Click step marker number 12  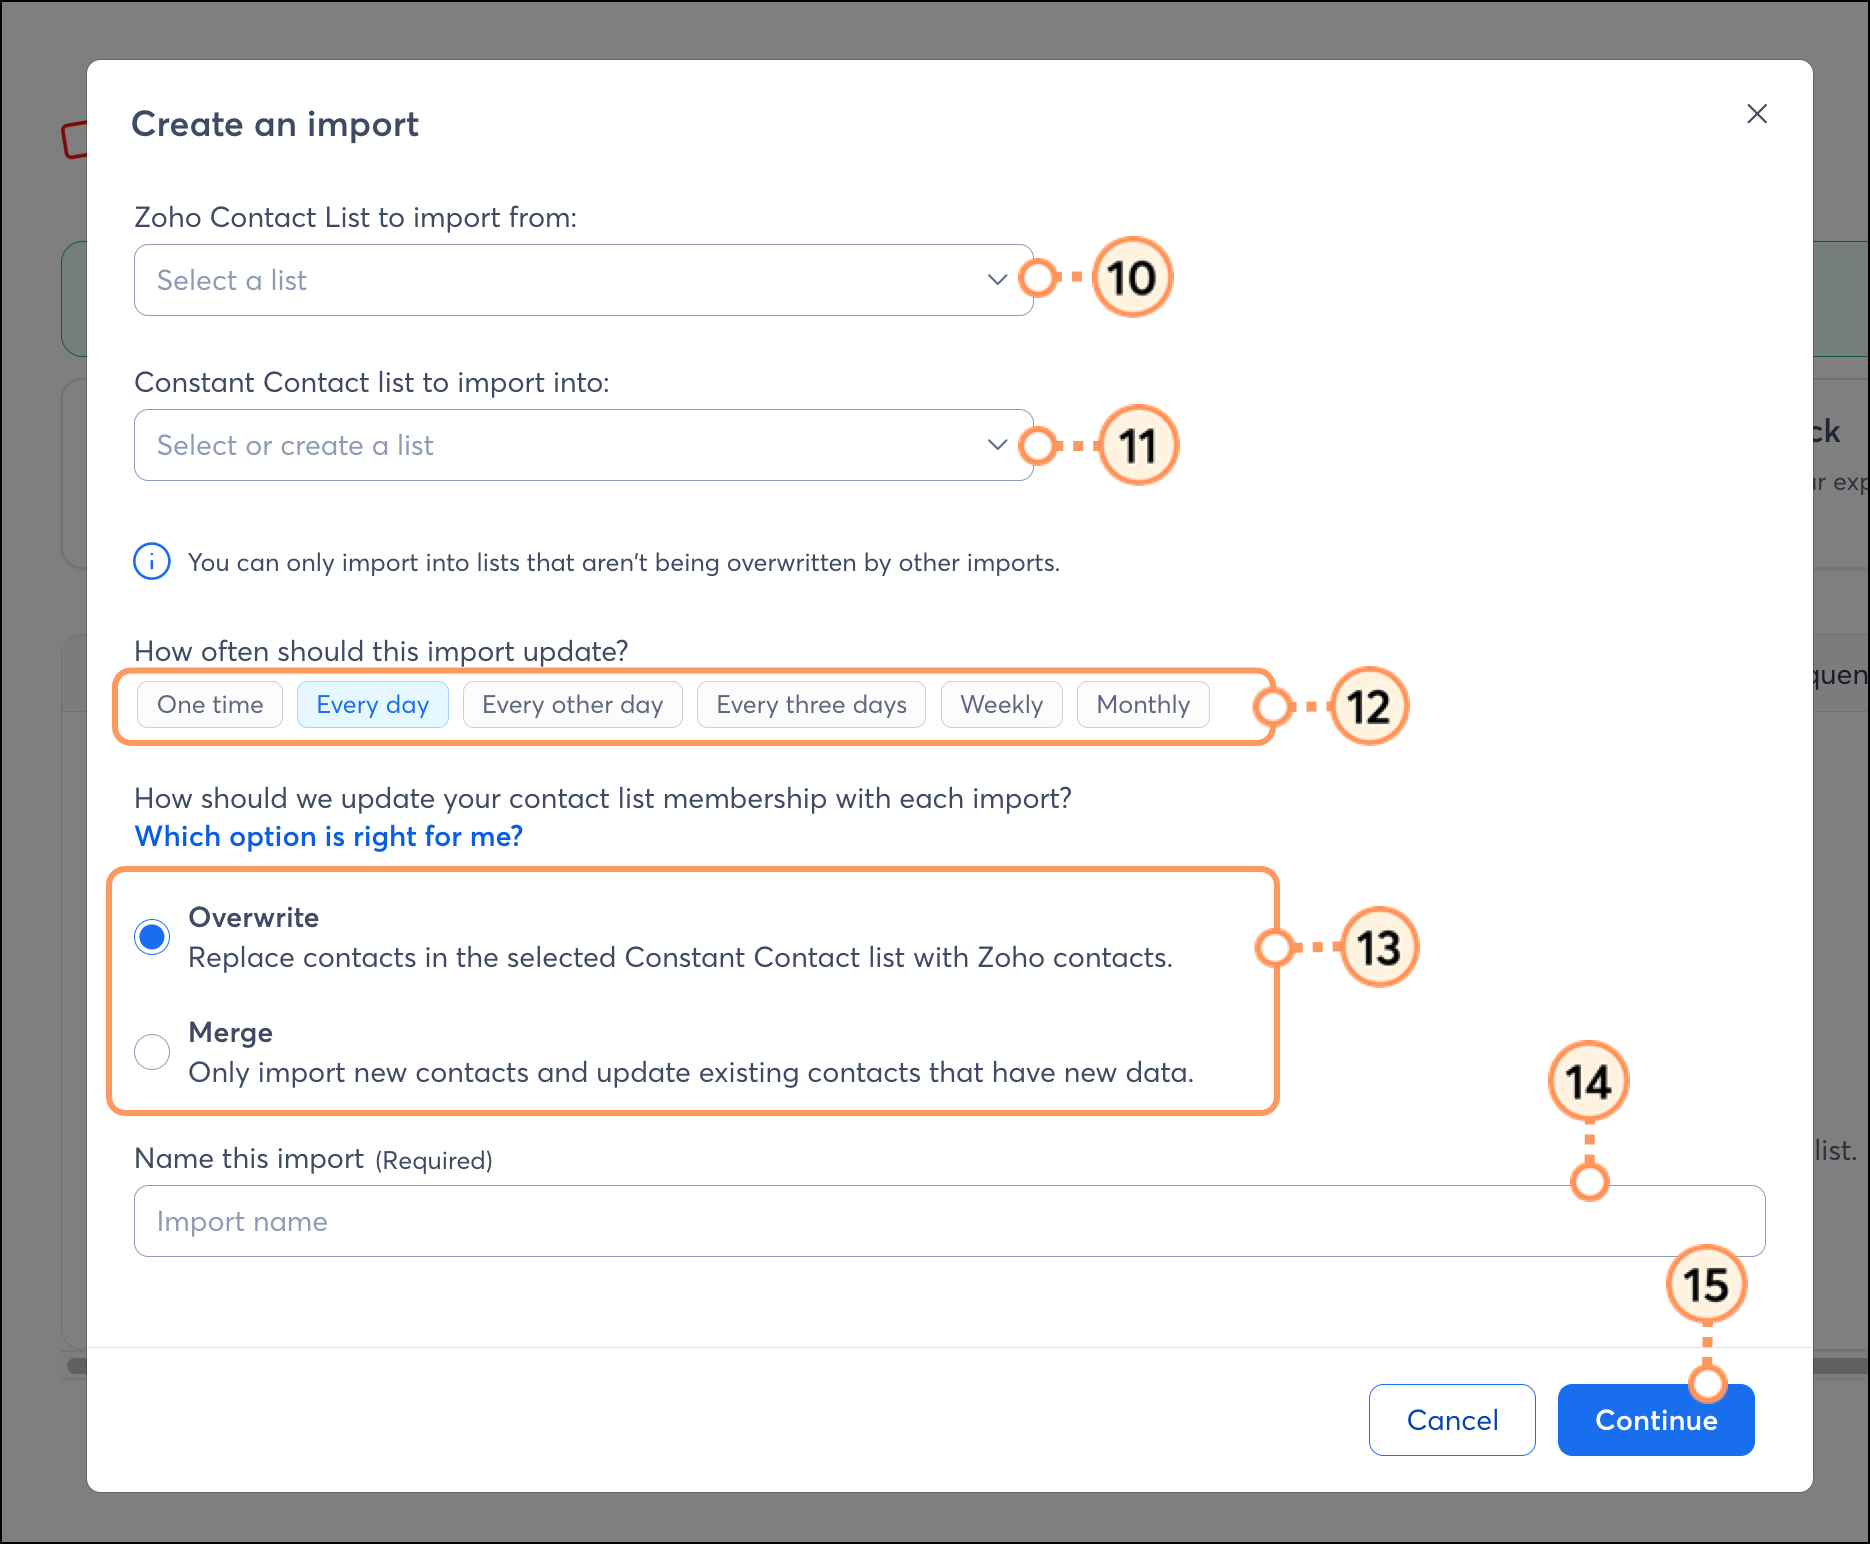click(1368, 706)
